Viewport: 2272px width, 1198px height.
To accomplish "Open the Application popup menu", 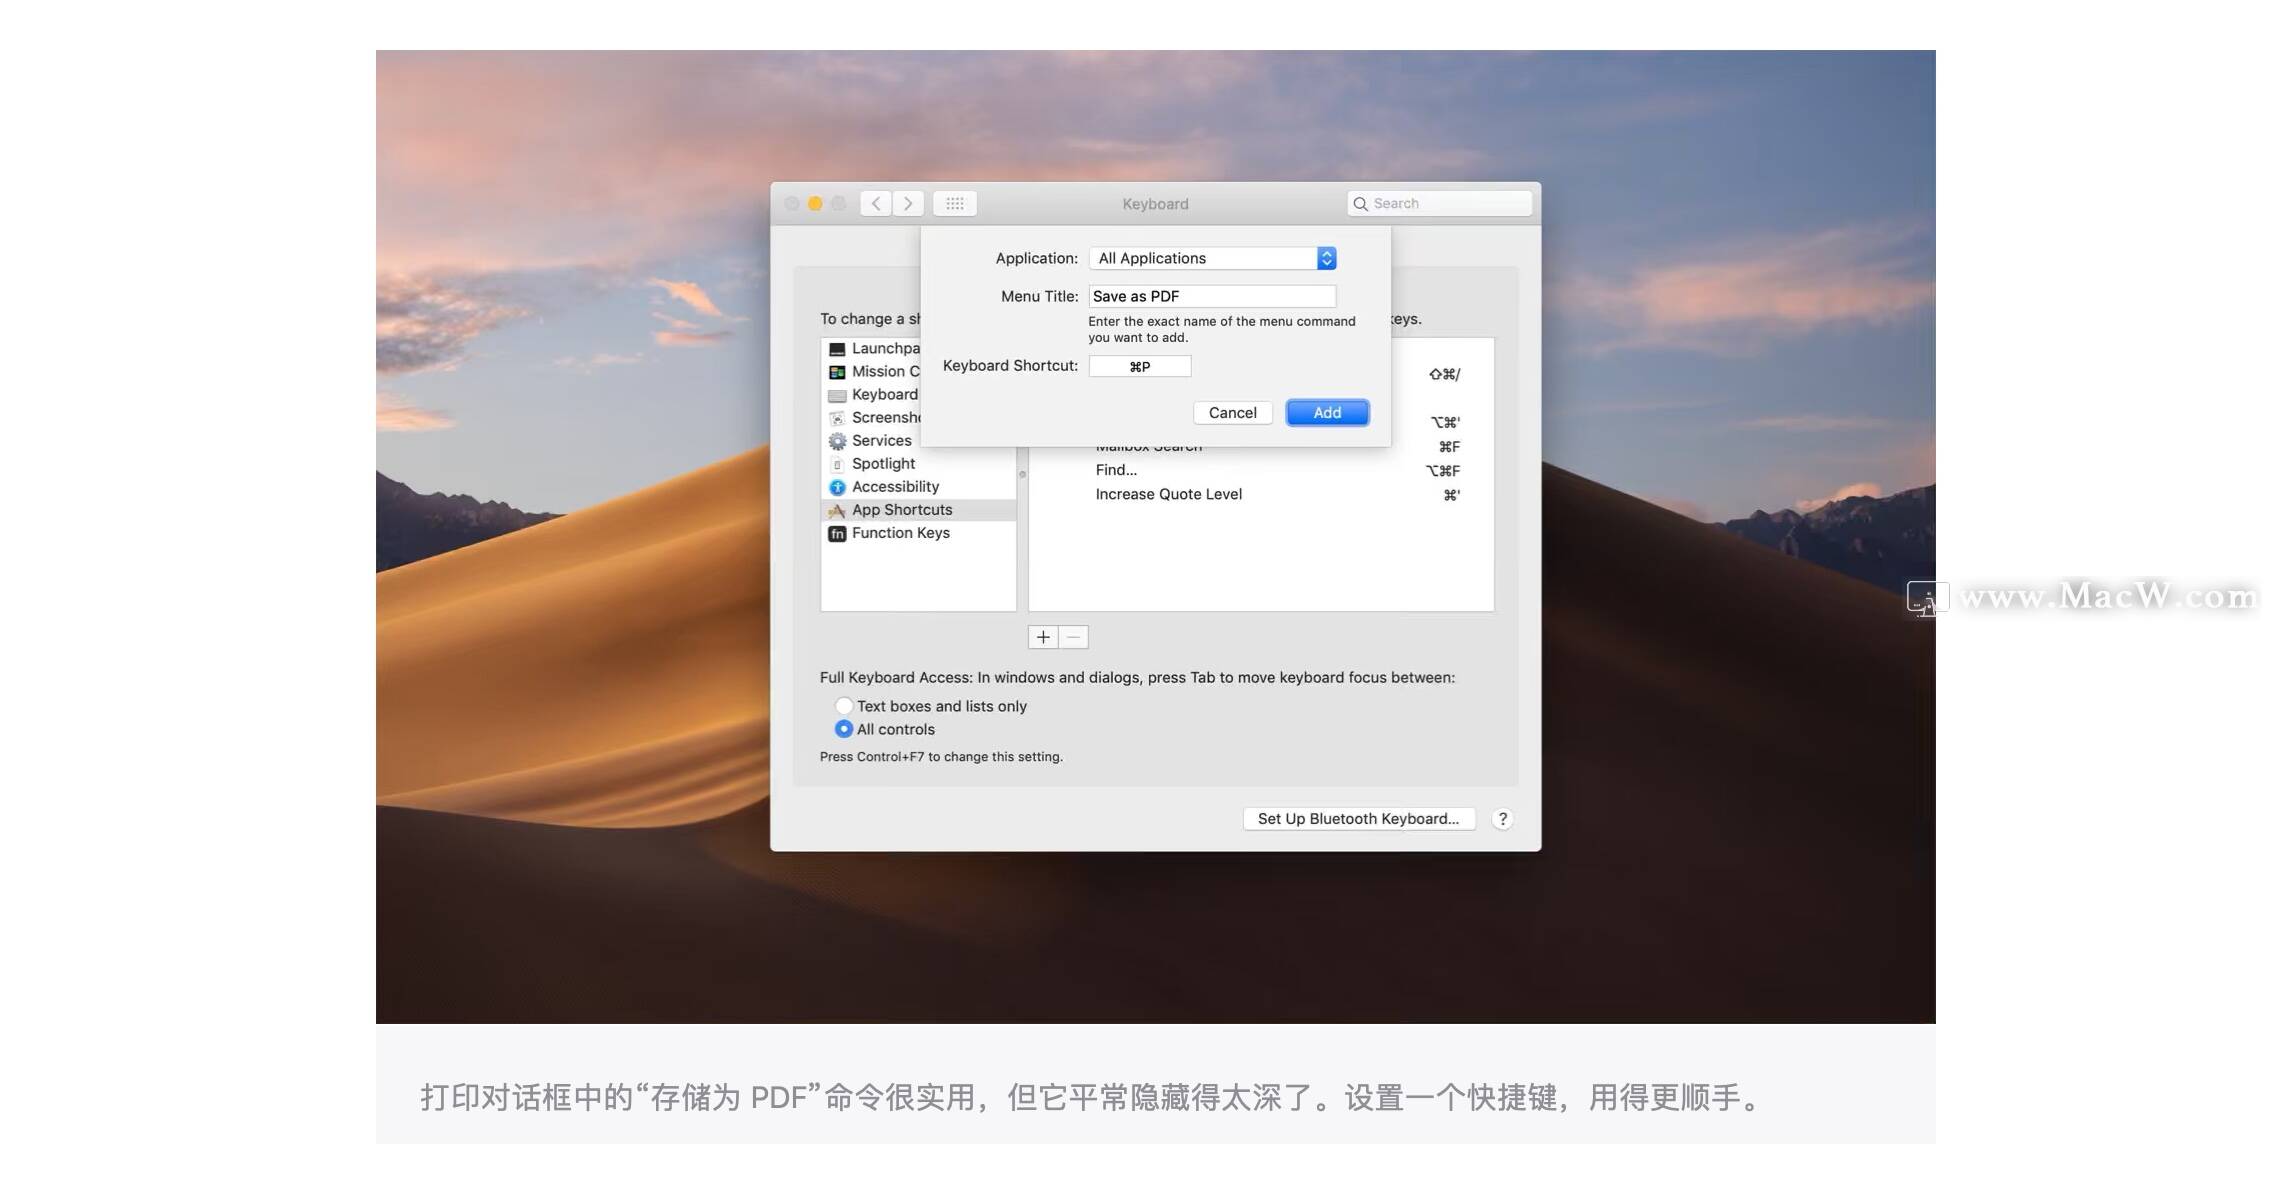I will pyautogui.click(x=1212, y=258).
